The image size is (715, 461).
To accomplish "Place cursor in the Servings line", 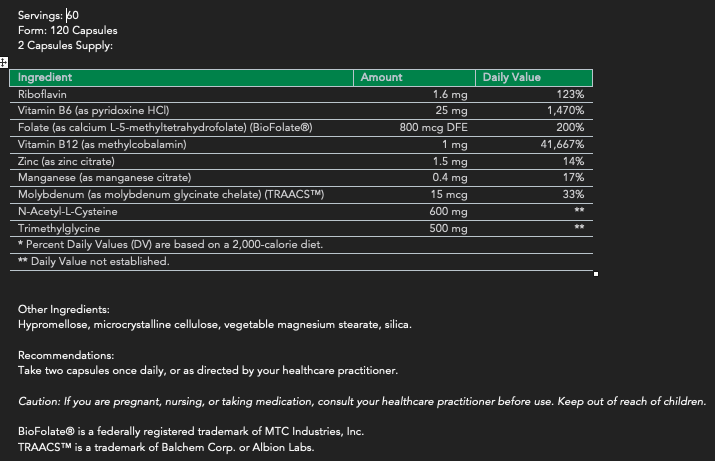I will (47, 15).
